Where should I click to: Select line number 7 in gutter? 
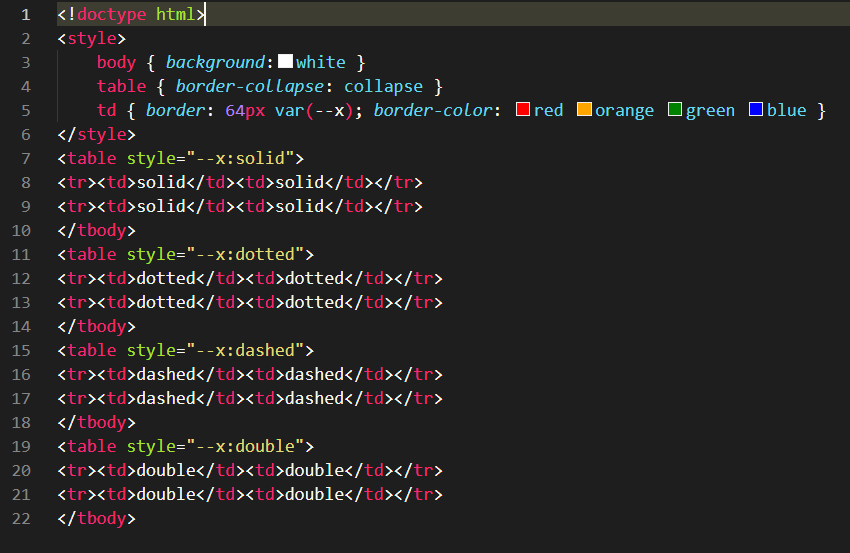(25, 158)
